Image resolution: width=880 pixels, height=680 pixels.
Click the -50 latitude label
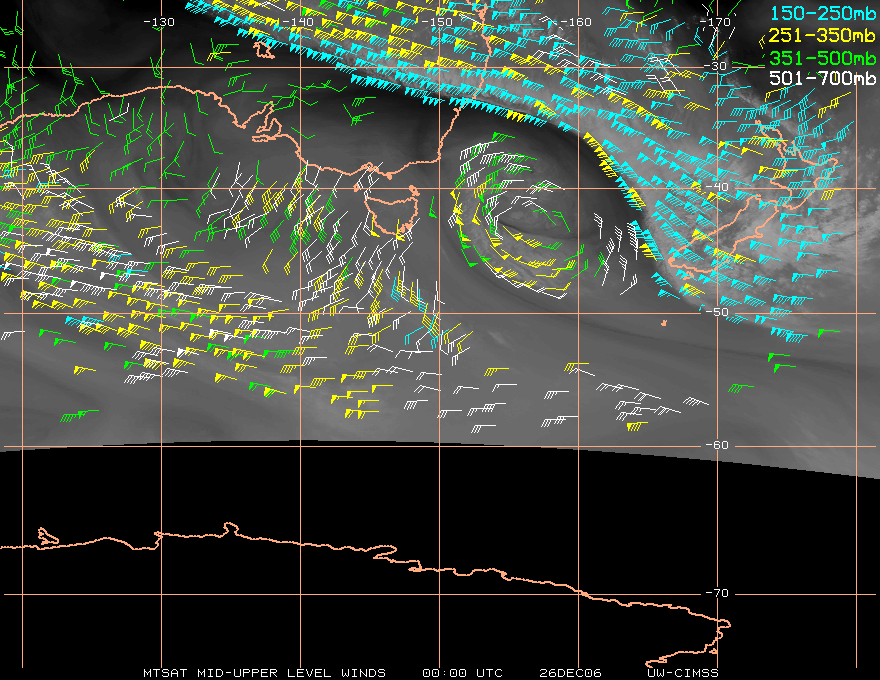717,312
